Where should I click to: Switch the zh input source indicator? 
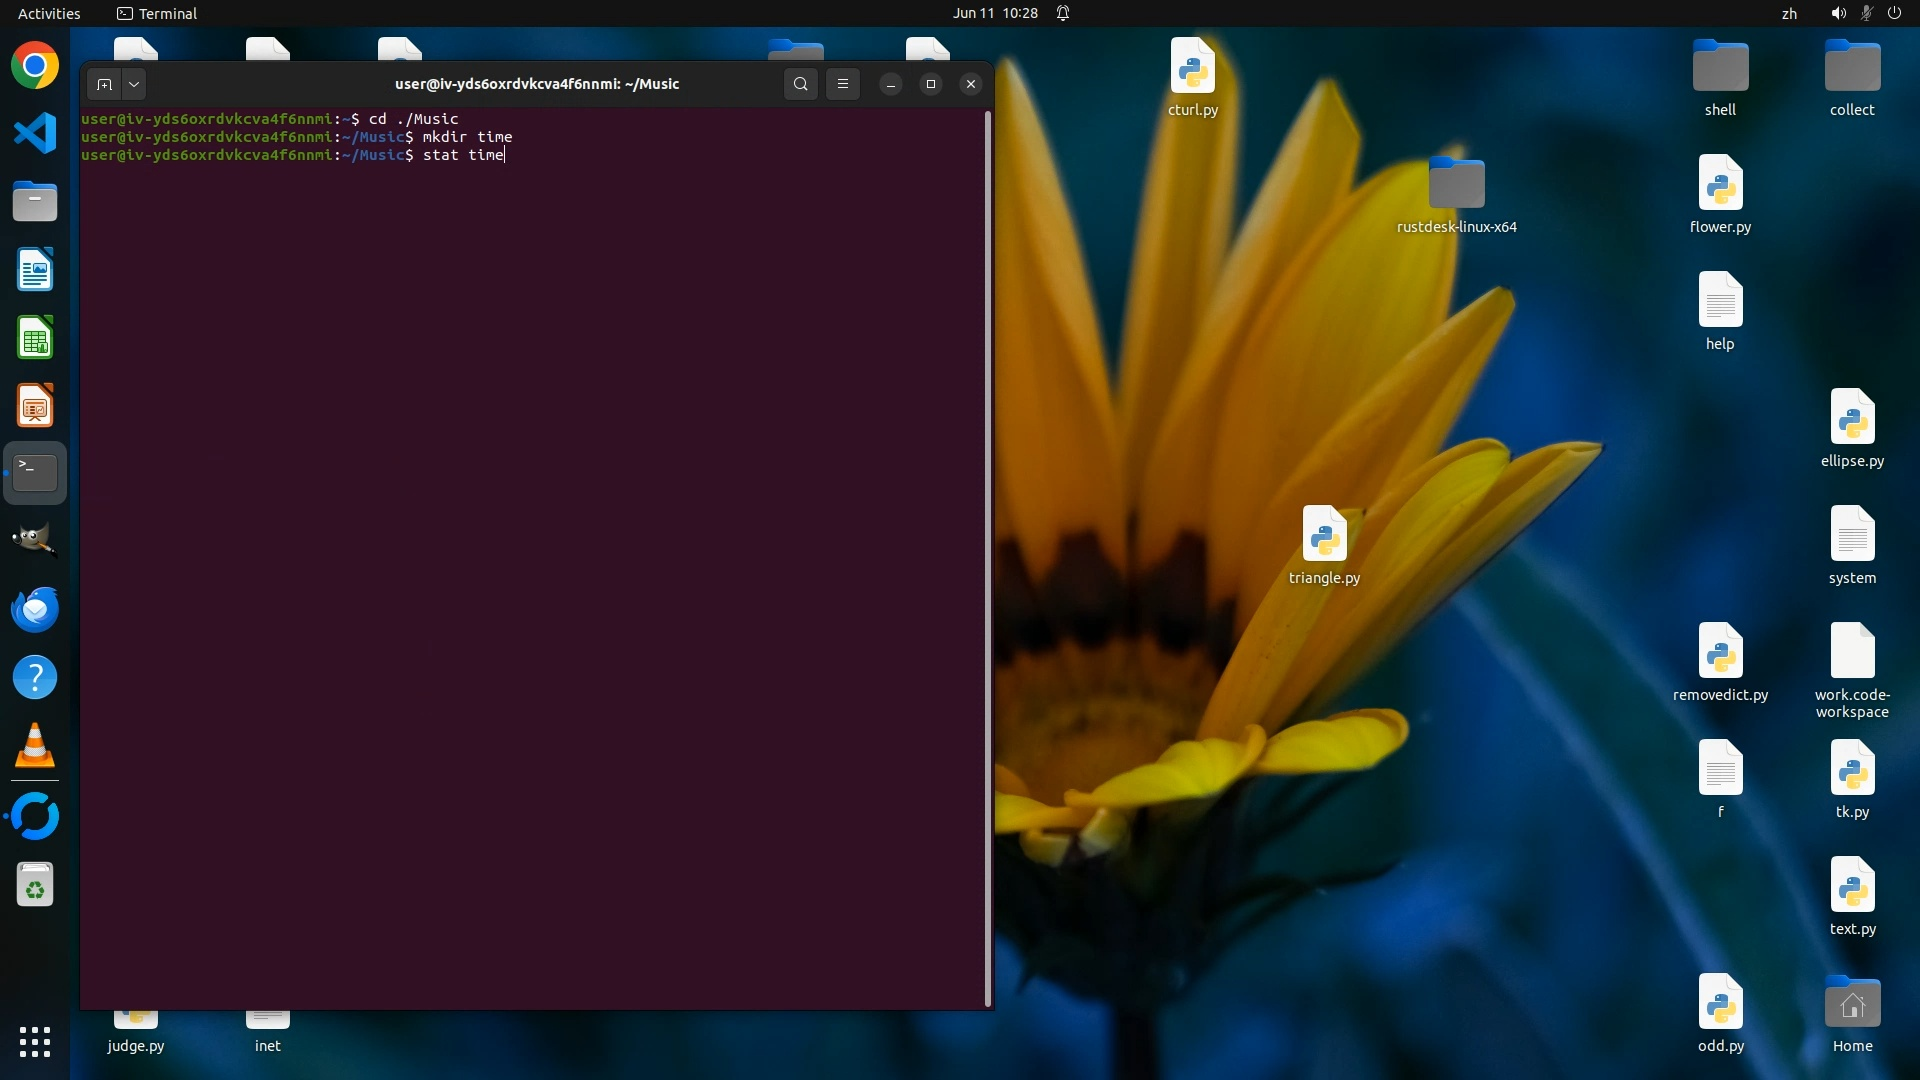1789,13
